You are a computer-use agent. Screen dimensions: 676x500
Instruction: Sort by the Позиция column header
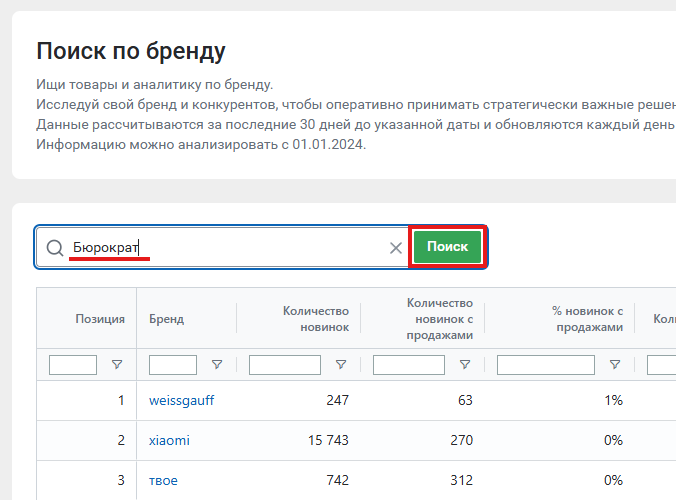(100, 319)
